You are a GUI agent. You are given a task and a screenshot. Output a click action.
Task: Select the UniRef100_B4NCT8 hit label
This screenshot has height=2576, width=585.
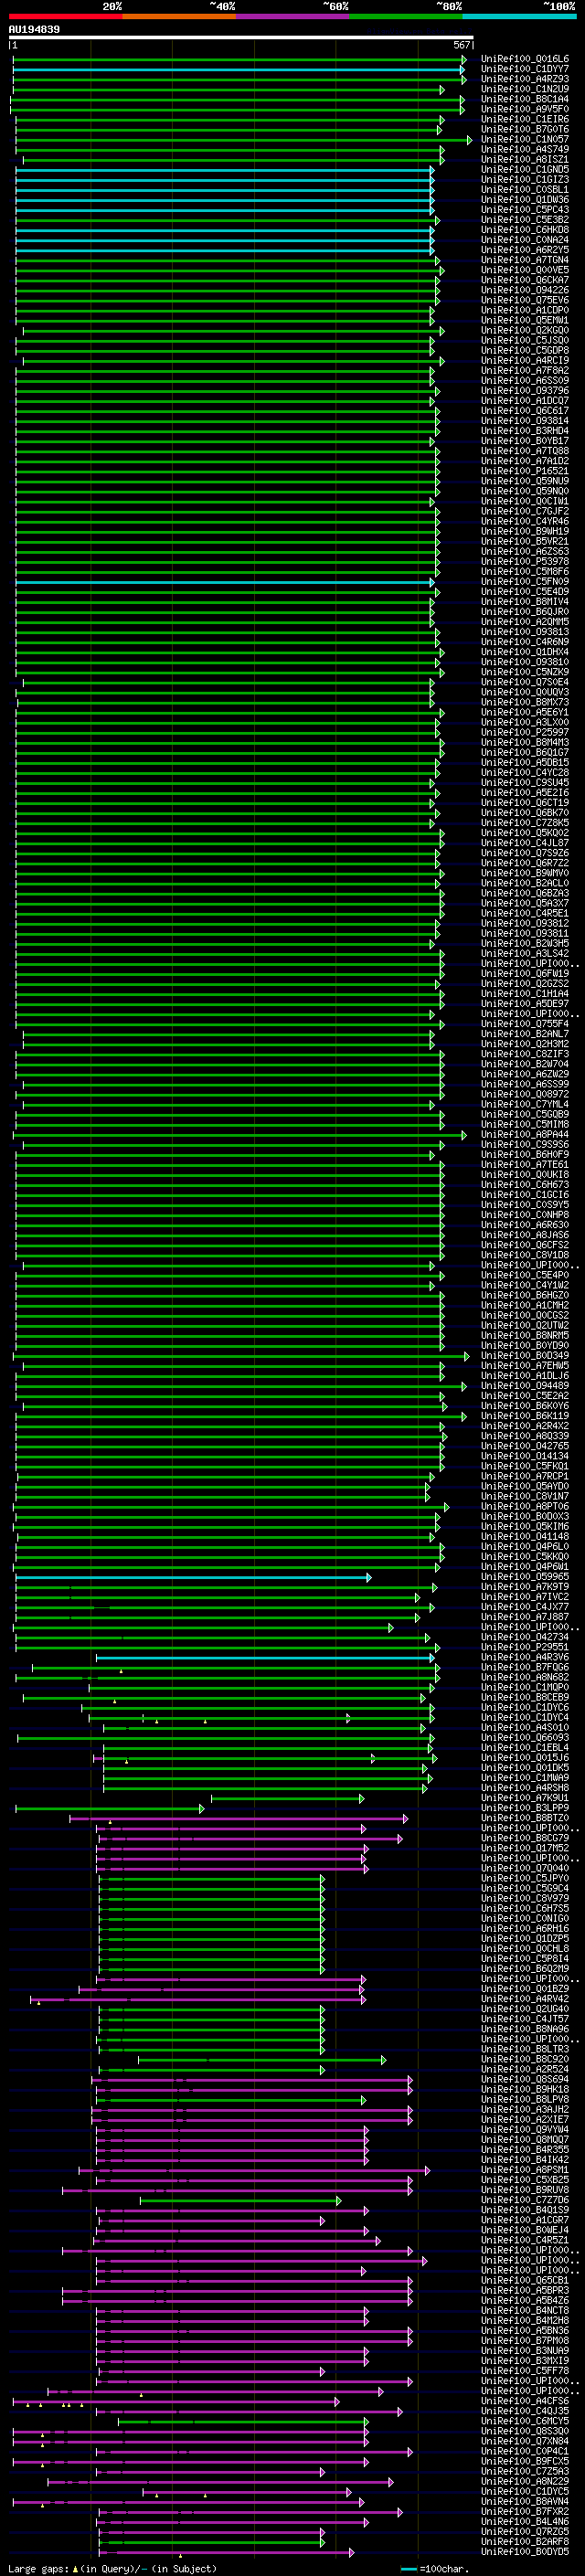pos(524,2310)
